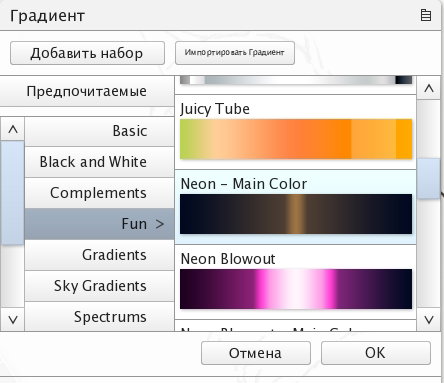The height and width of the screenshot is (383, 444).
Task: Click the gradient list scroll up arrow
Action: click(x=429, y=88)
